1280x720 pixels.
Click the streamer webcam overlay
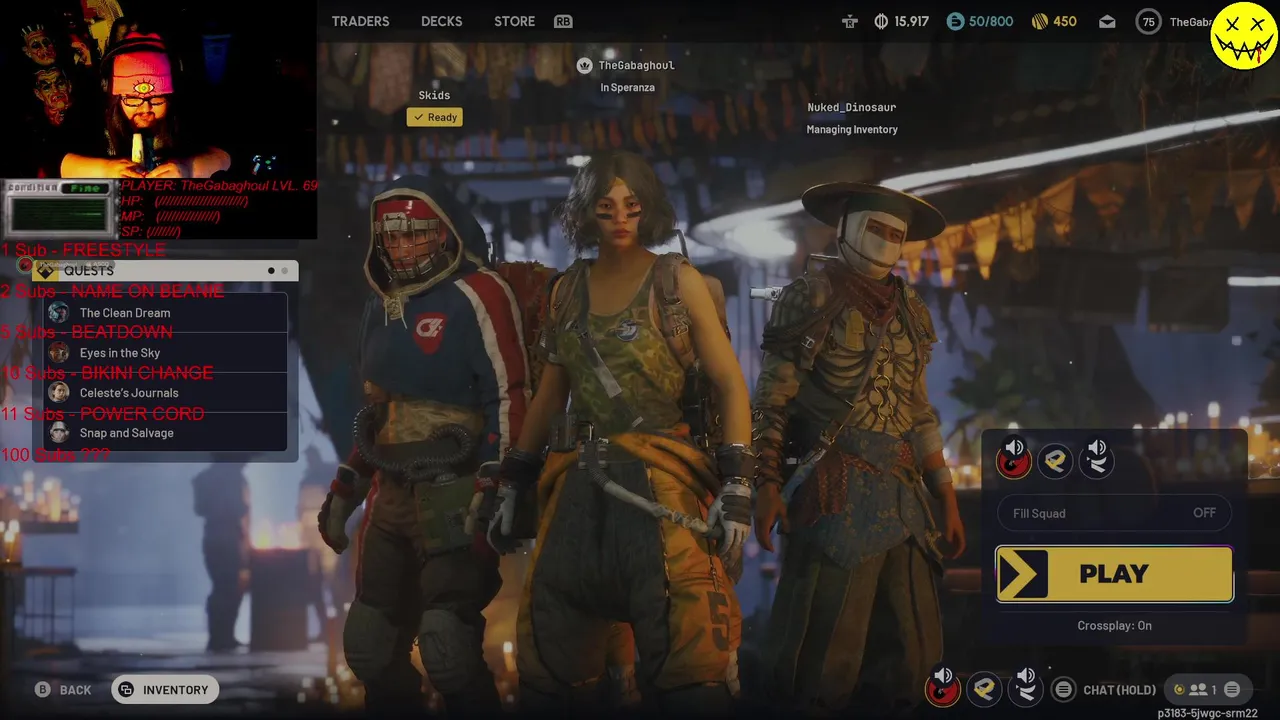coord(158,90)
